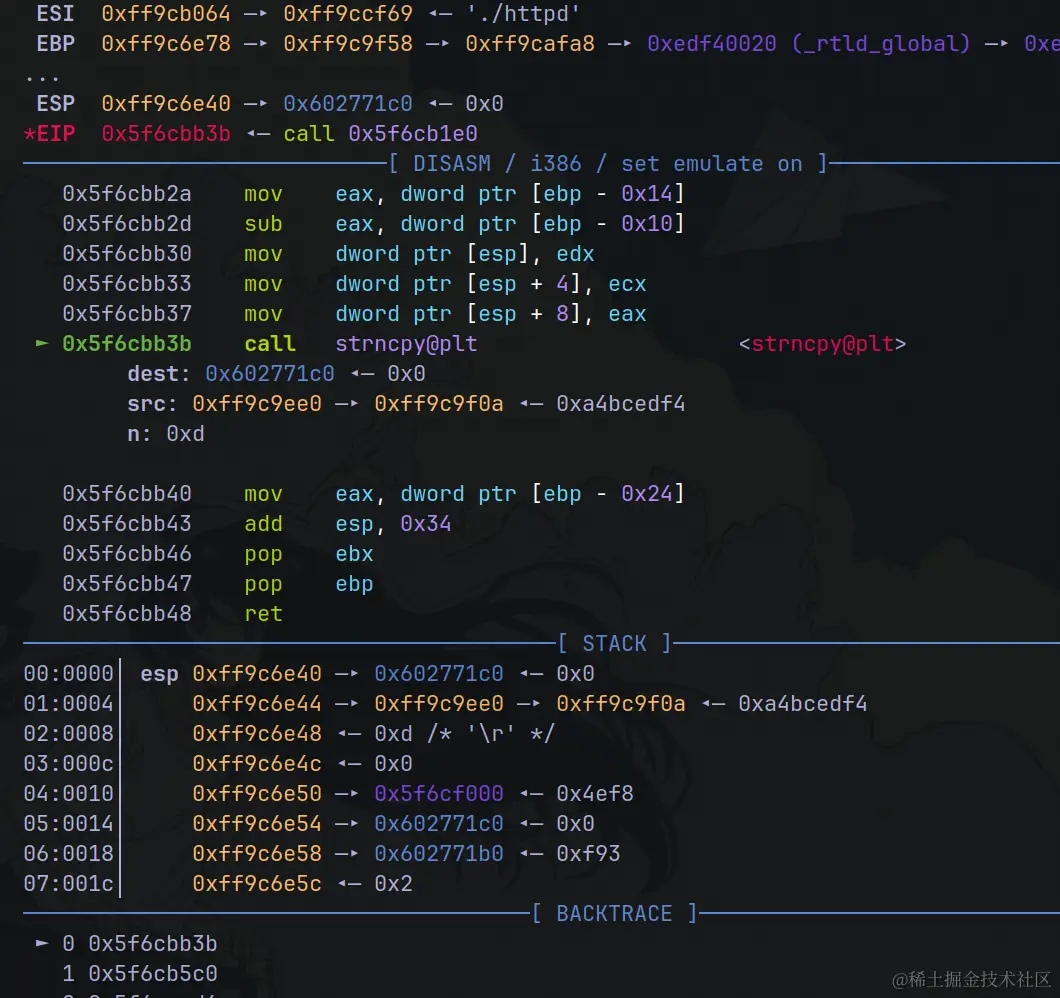Click value 0x4ef8 in stack row 04:0010
1060x998 pixels.
tap(595, 793)
